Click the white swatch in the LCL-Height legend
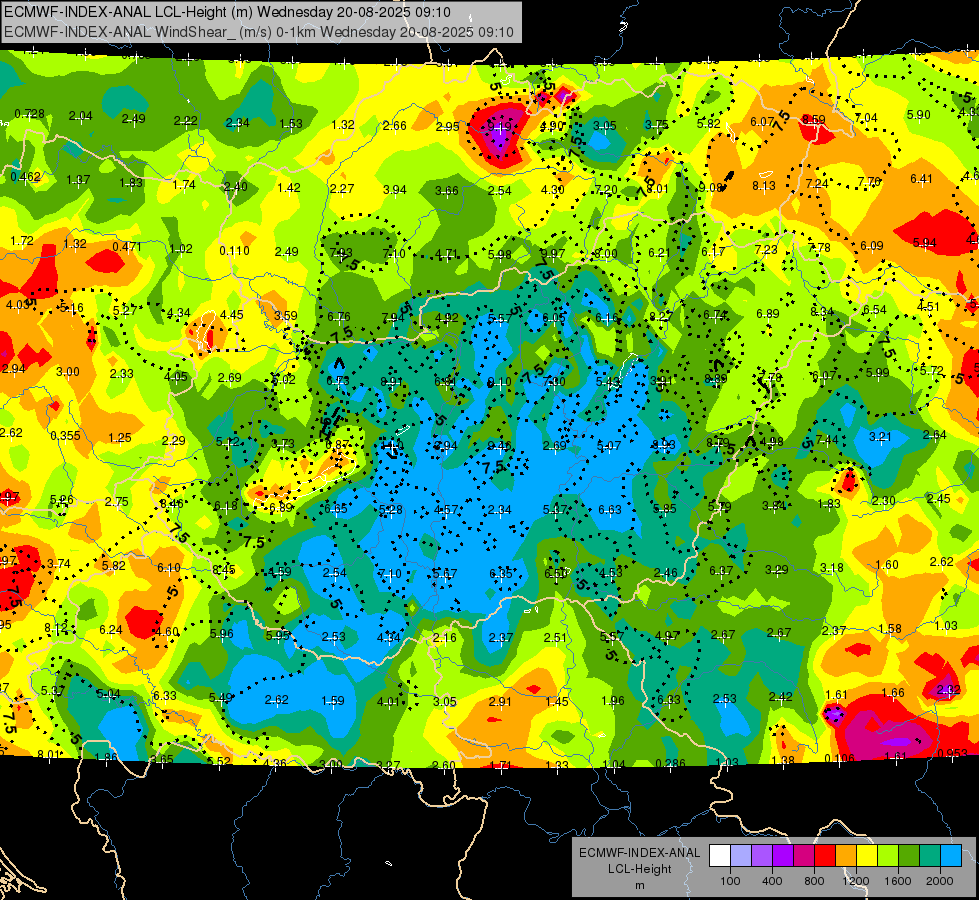Screen dimensions: 979x900 pyautogui.click(x=720, y=855)
